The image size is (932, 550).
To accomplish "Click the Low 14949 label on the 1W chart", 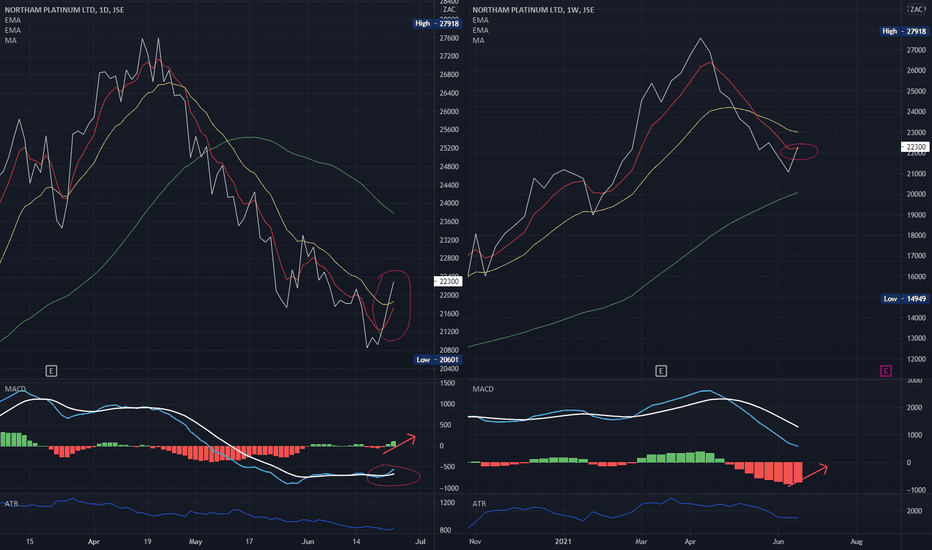I will (x=904, y=298).
